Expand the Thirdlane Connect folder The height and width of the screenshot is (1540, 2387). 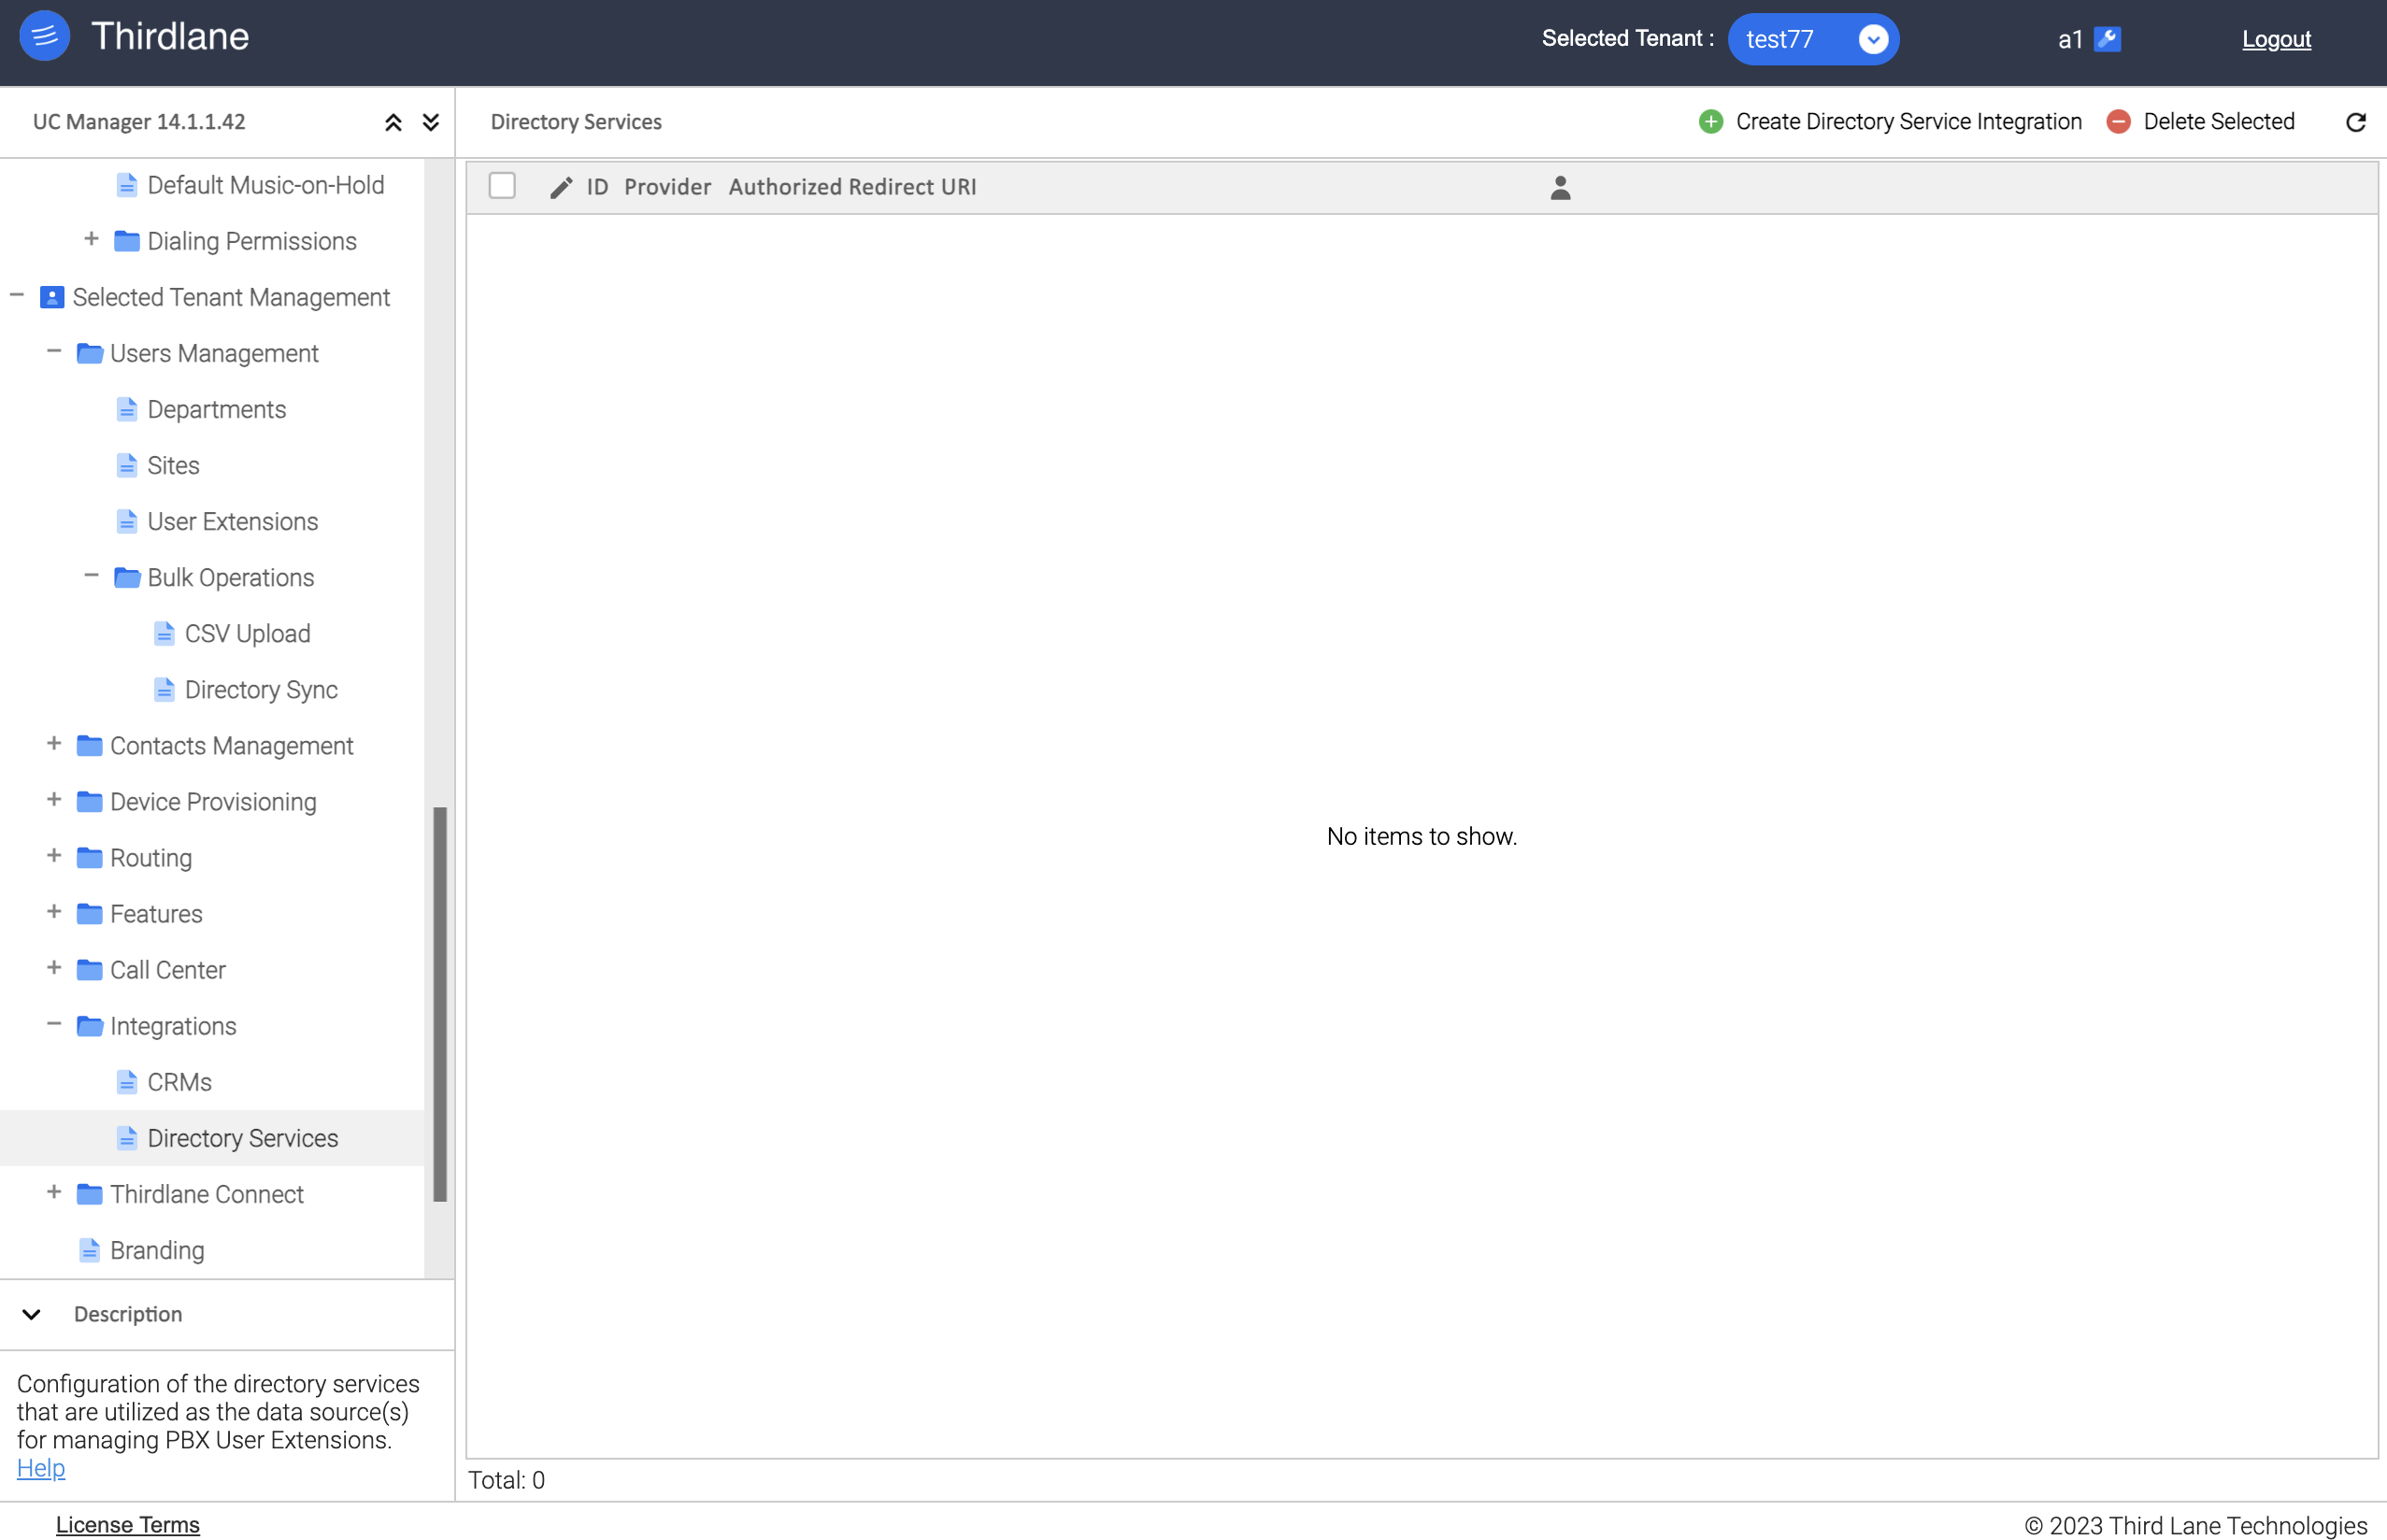point(50,1193)
